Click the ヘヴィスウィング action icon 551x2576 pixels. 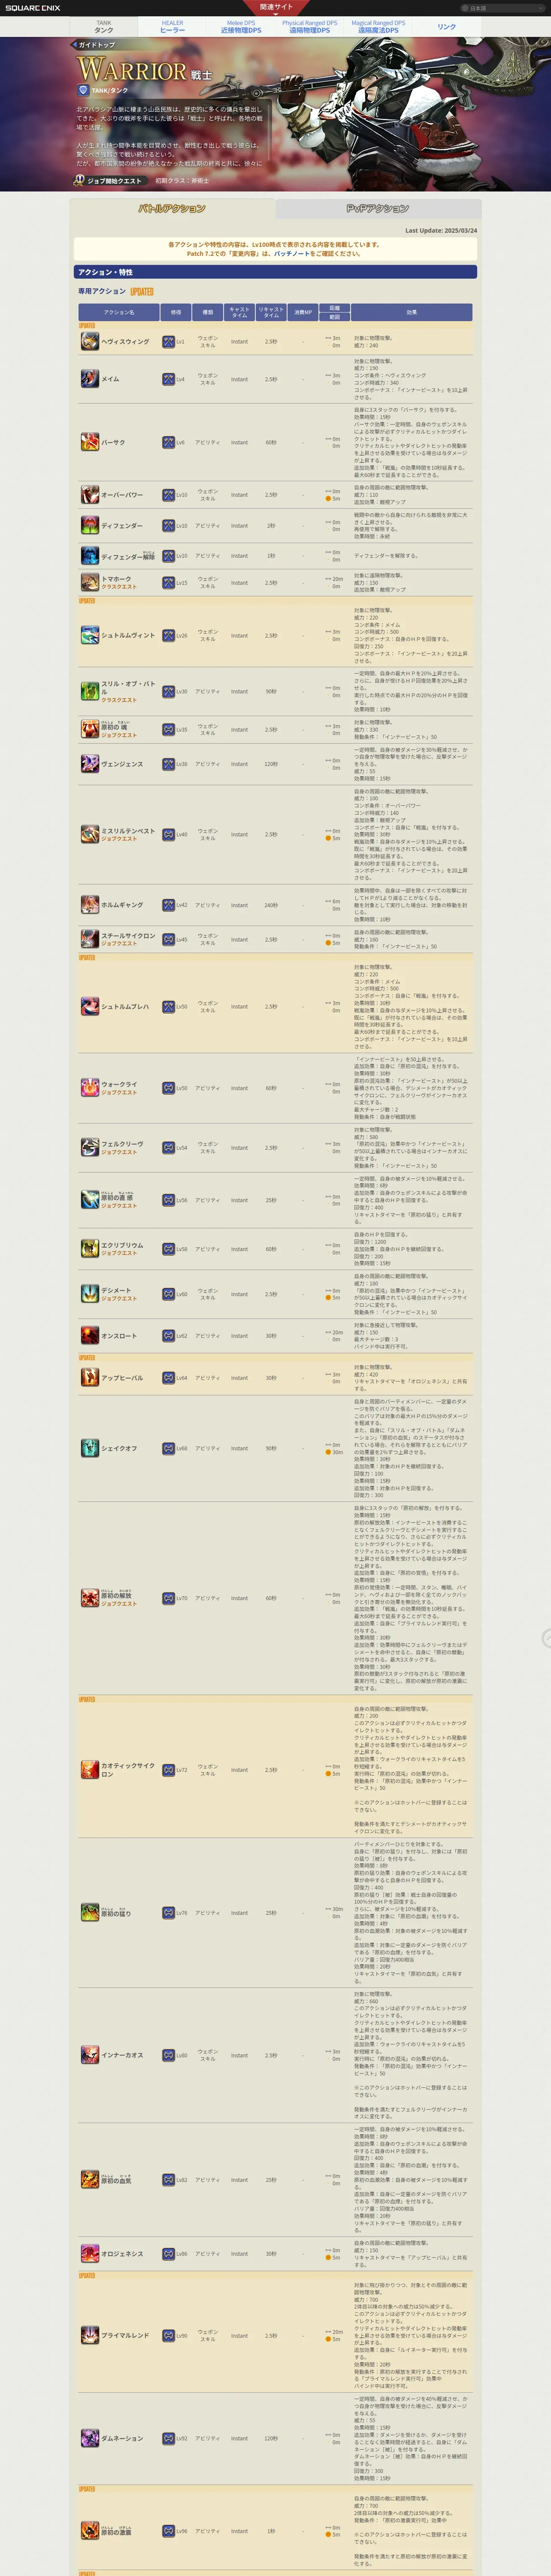coord(90,341)
